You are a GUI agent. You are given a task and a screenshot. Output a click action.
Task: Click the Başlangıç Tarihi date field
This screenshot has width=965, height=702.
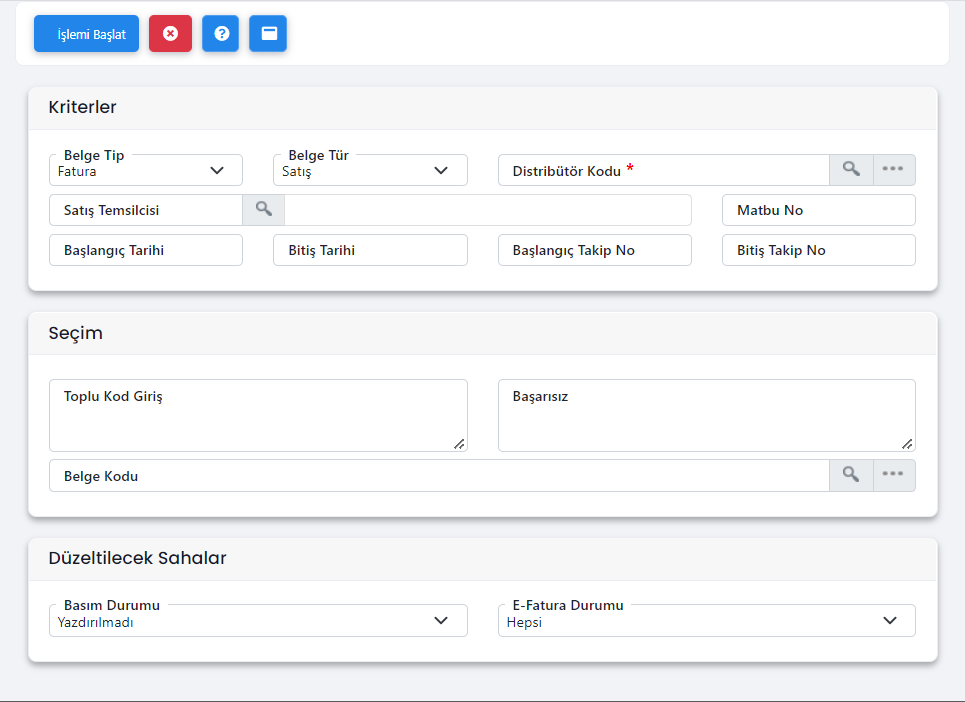[x=146, y=250]
